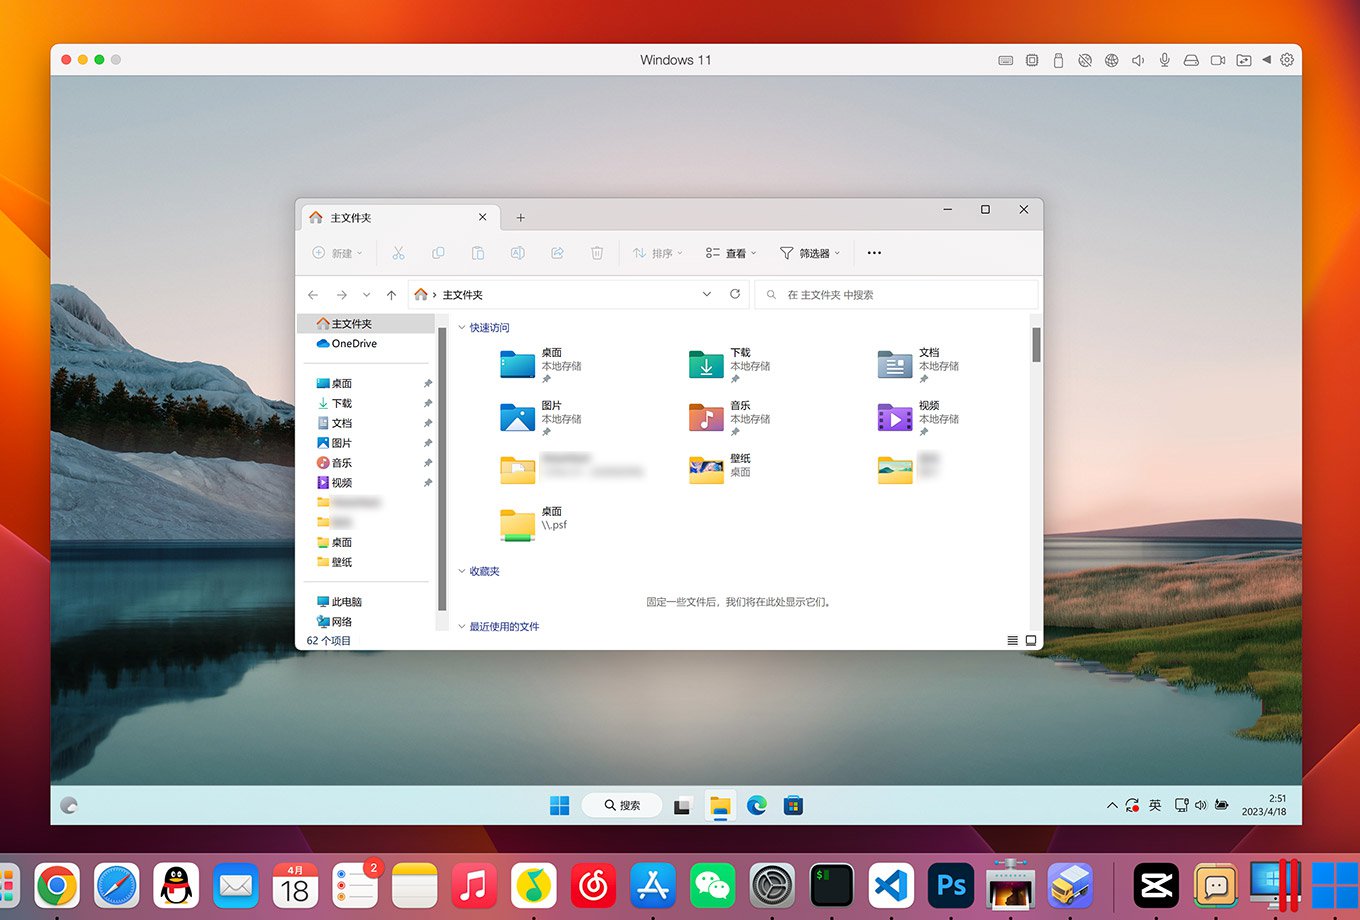Click the Rename icon in the toolbar

tap(518, 253)
